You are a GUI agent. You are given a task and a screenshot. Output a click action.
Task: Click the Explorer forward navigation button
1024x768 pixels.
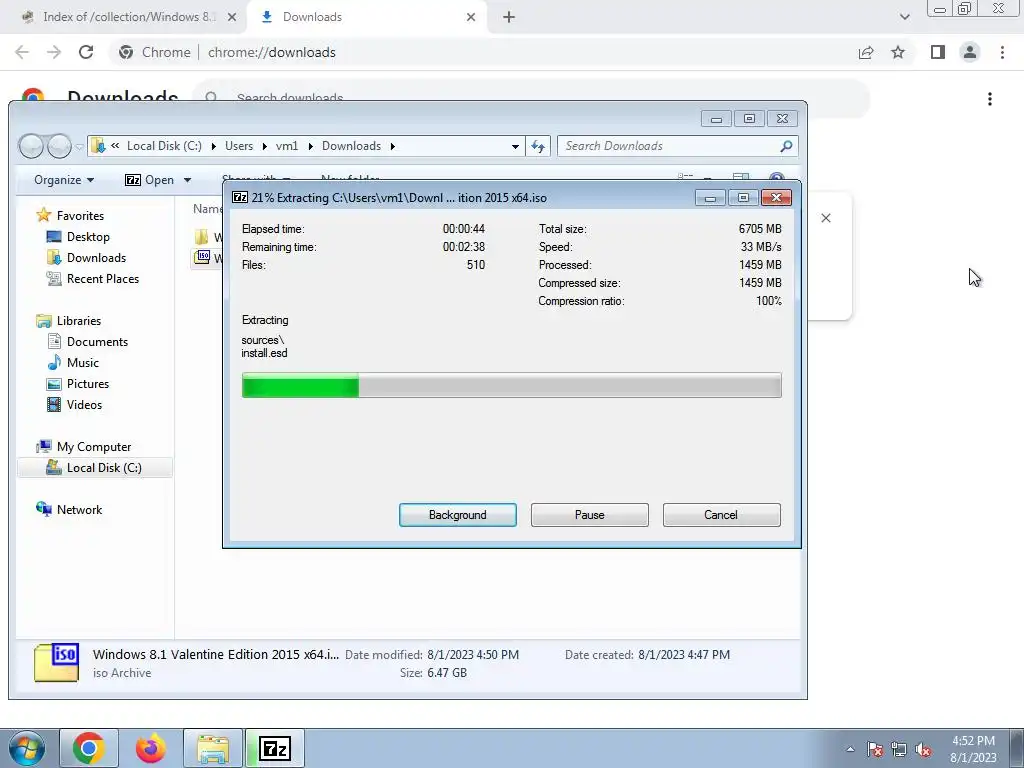[59, 146]
